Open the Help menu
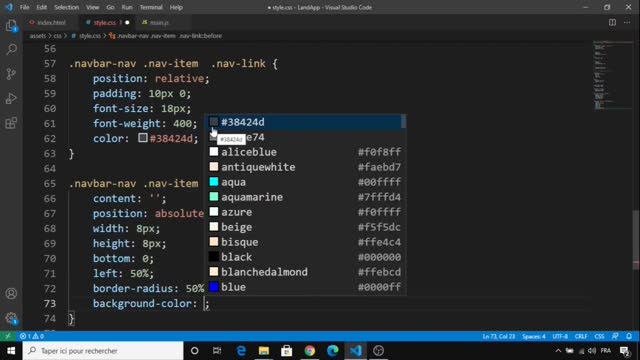 pyautogui.click(x=176, y=7)
